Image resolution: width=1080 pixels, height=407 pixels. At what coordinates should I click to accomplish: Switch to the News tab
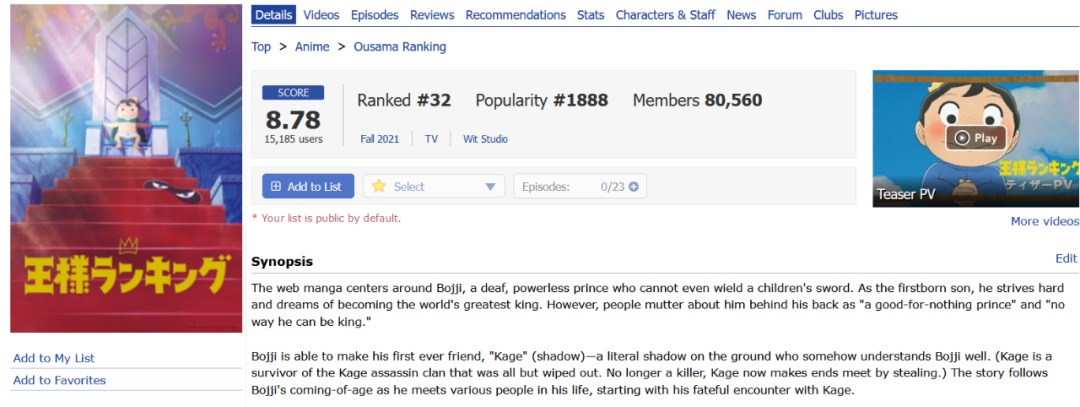[x=741, y=14]
